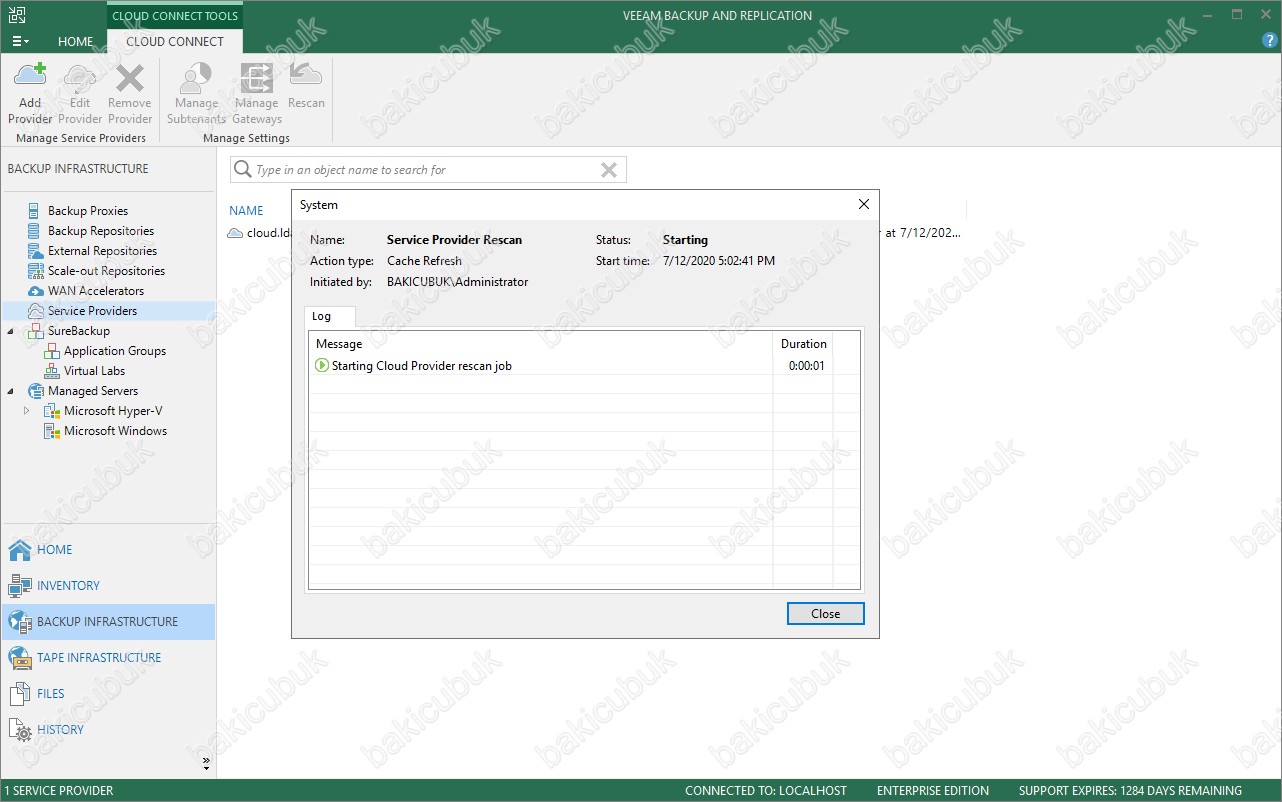
Task: Click the Veeam application icon in title bar
Action: point(17,15)
